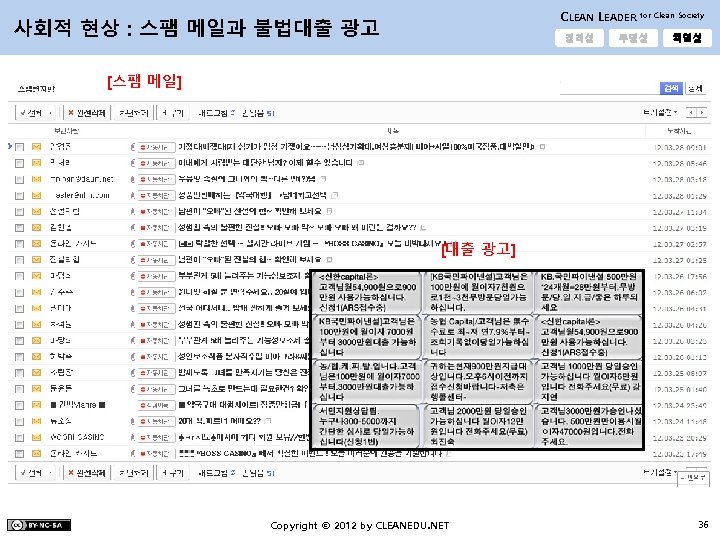Click attachment clip icon in daum.net row
This screenshot has width=720, height=540.
point(133,179)
